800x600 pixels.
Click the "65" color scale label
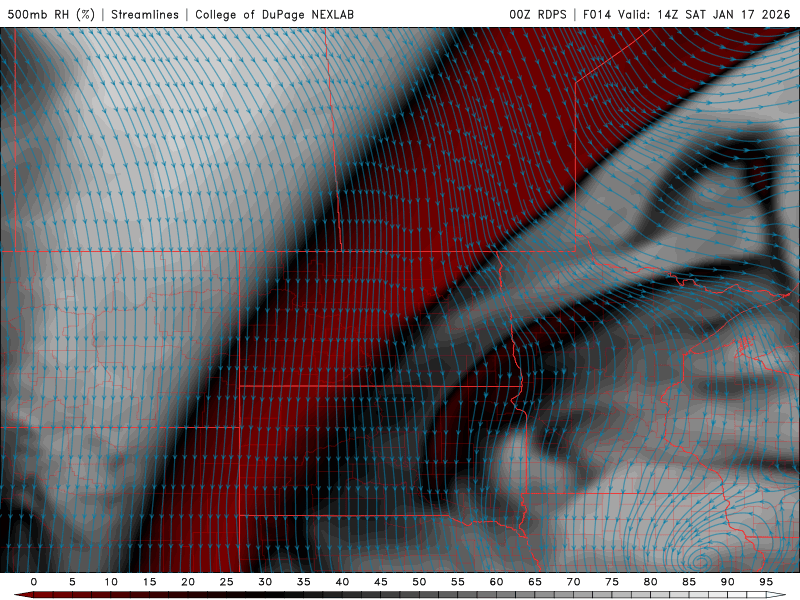point(535,582)
